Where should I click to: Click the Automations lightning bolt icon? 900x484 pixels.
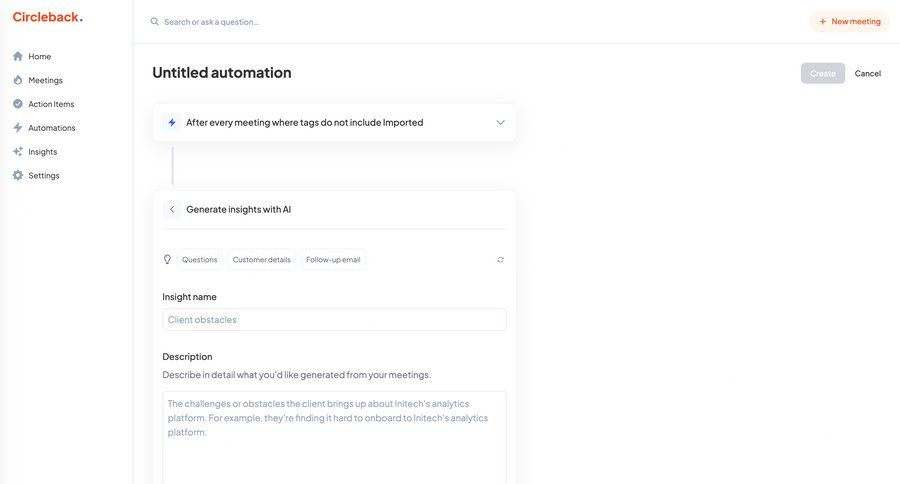coord(18,128)
